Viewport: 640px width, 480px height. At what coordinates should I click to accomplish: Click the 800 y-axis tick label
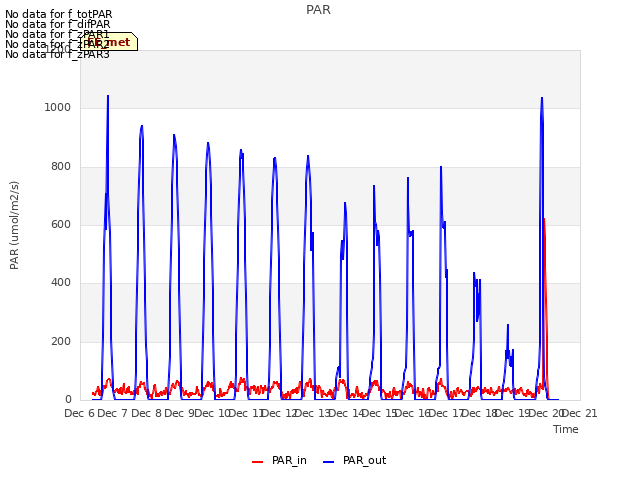tap(61, 166)
